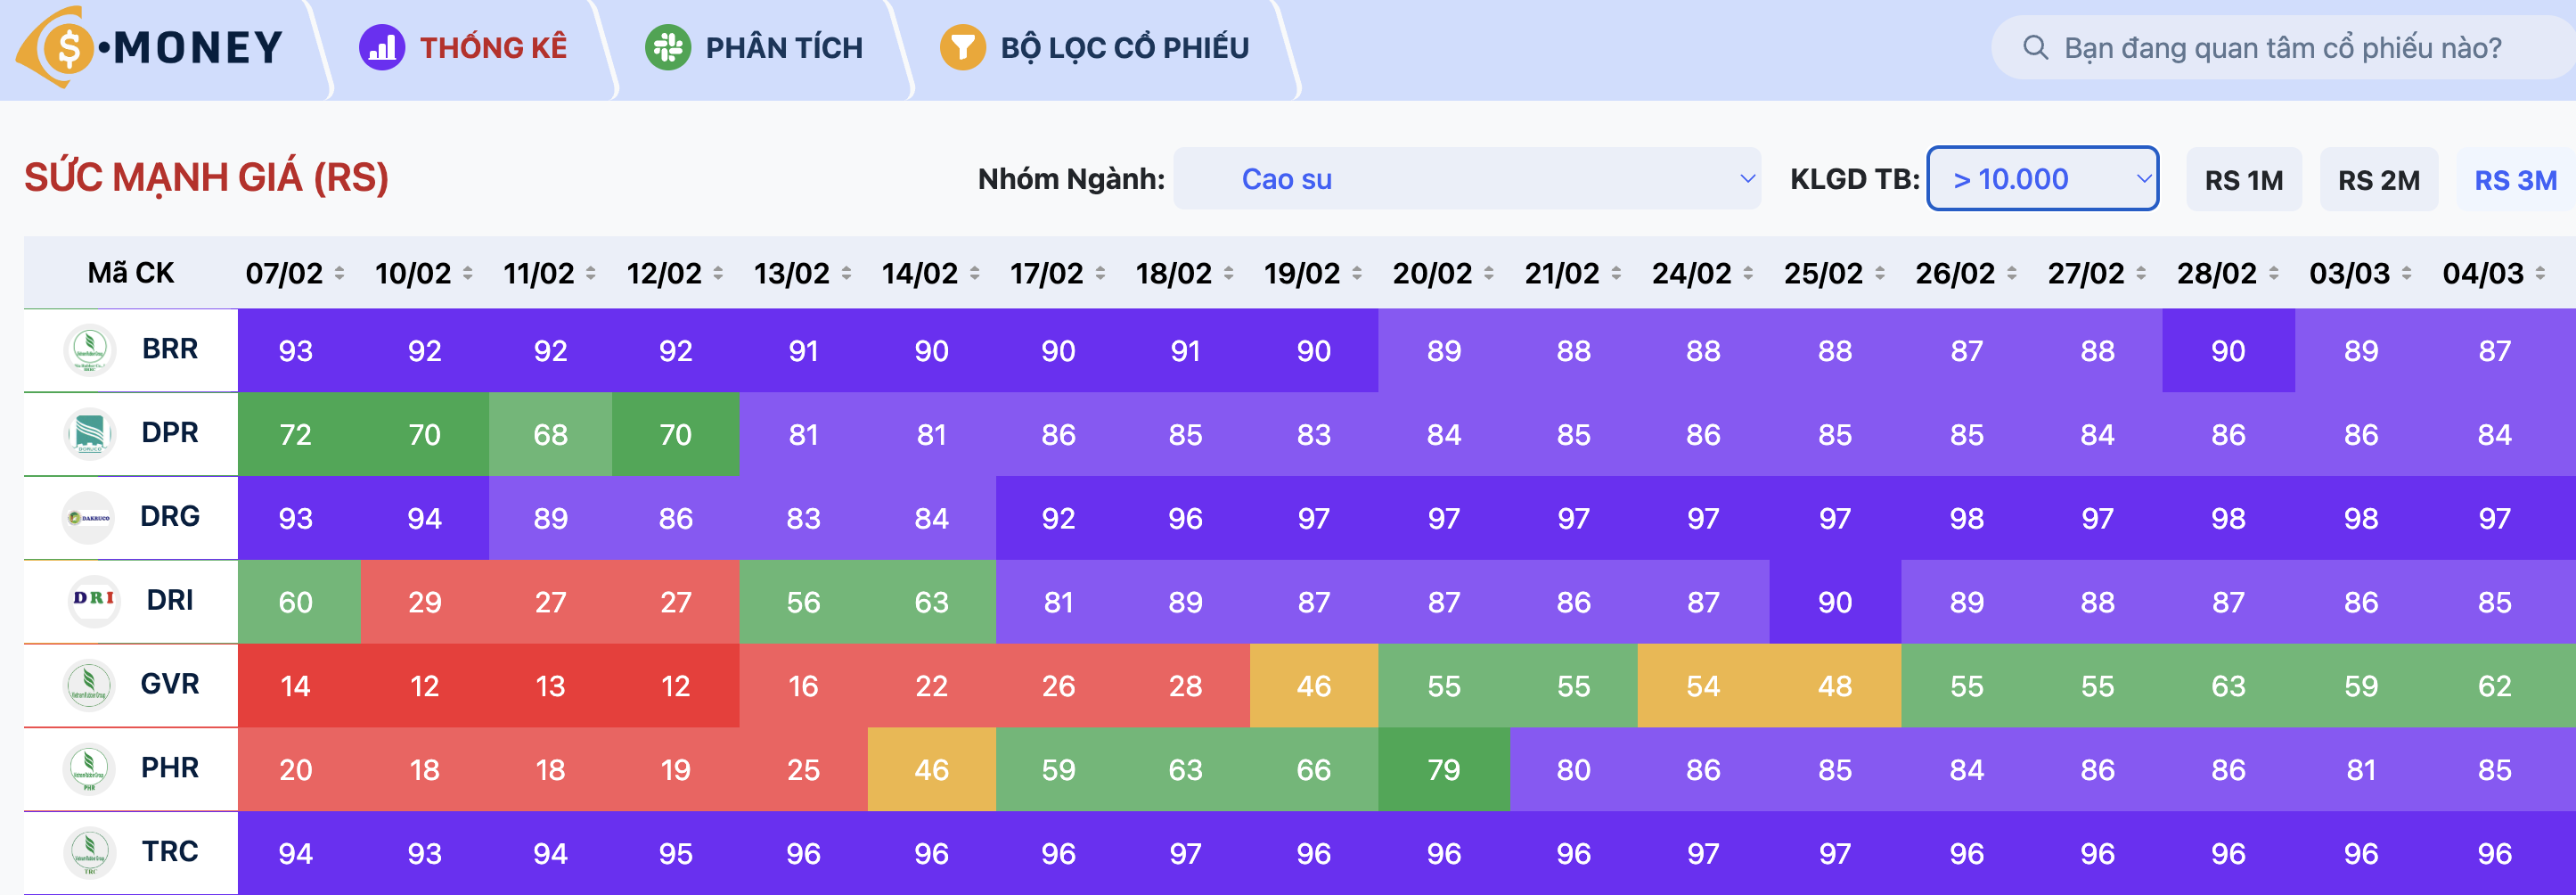Click the red GVR 07/02 cell showing 14
The width and height of the screenshot is (2576, 895).
(x=296, y=686)
